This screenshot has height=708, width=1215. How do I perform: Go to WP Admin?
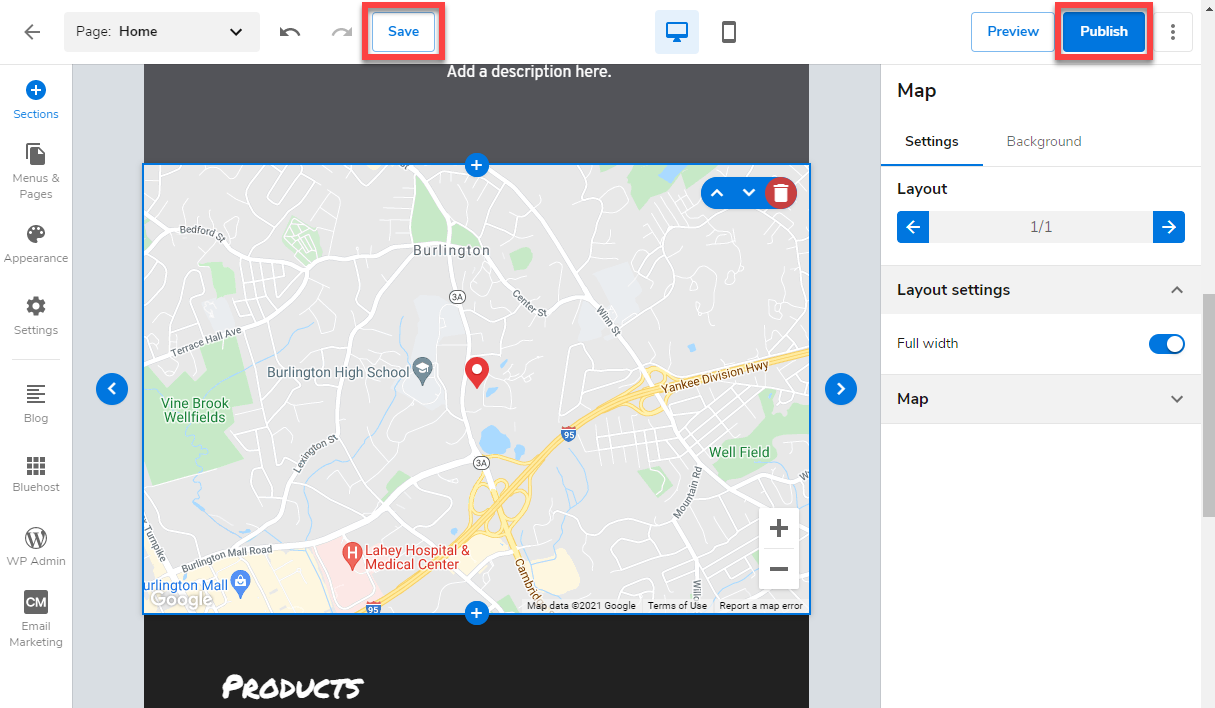(x=36, y=546)
